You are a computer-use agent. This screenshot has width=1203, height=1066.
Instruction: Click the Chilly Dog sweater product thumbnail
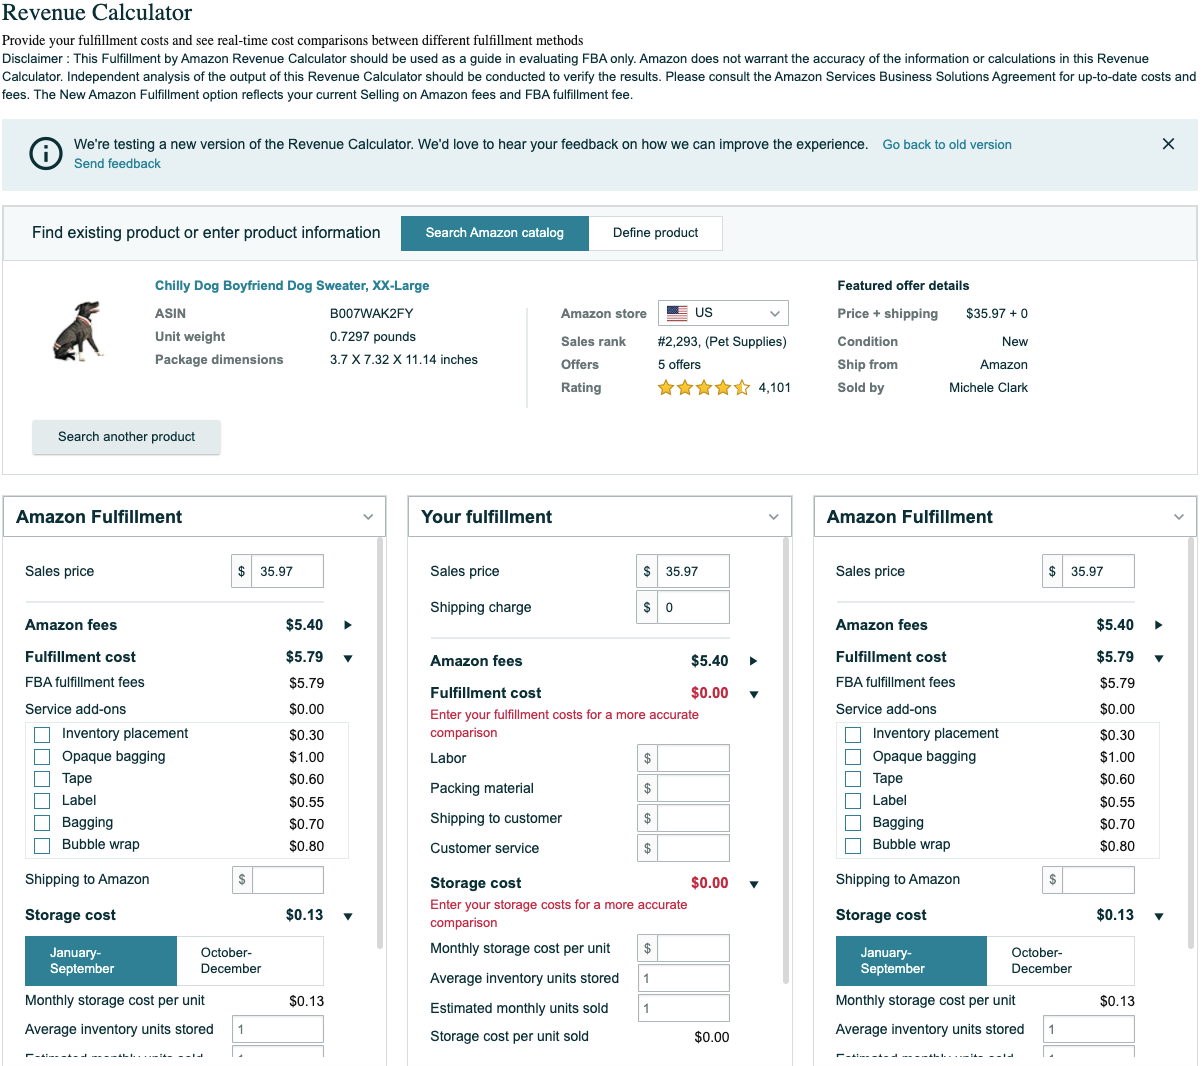(78, 331)
